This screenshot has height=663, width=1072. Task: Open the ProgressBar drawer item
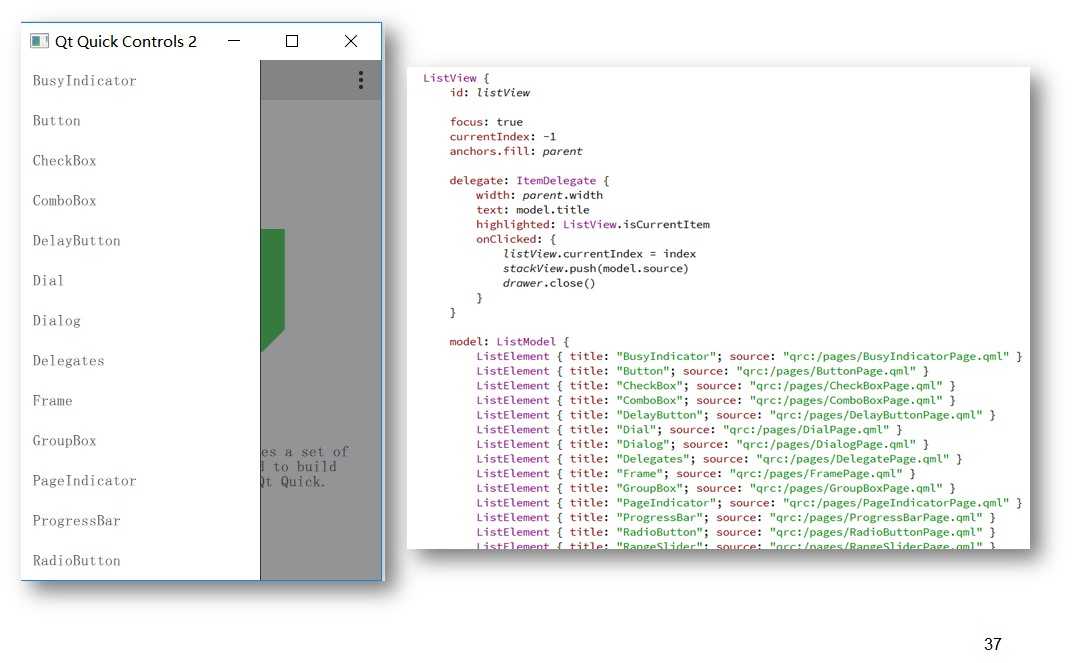click(x=140, y=520)
